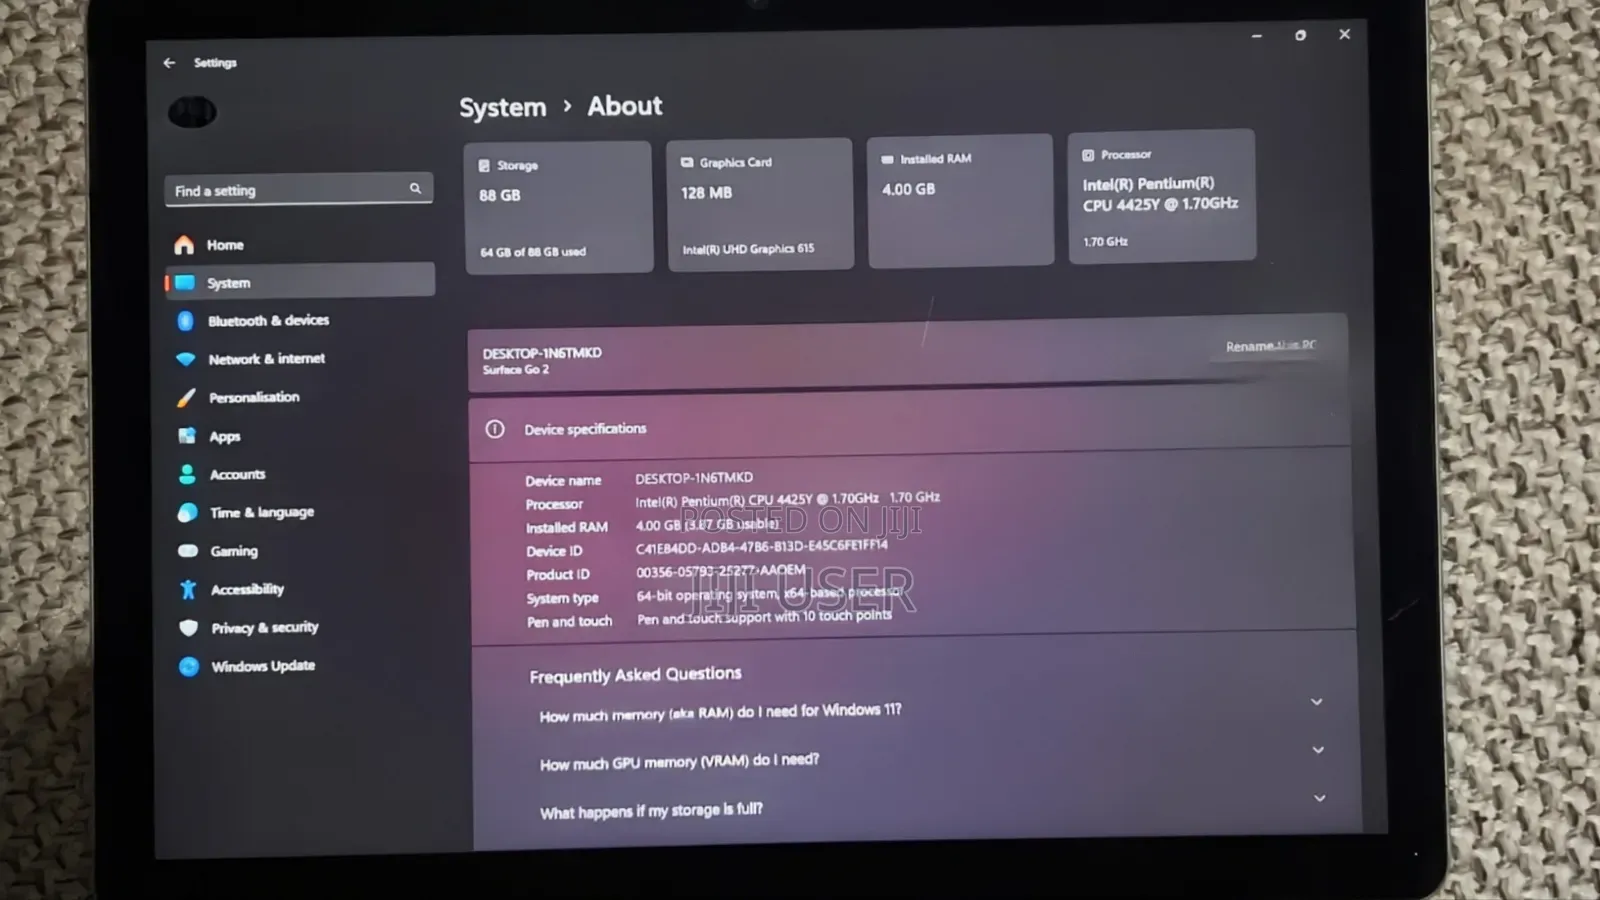This screenshot has height=900, width=1600.
Task: Click the back arrow in Settings
Action: 169,62
